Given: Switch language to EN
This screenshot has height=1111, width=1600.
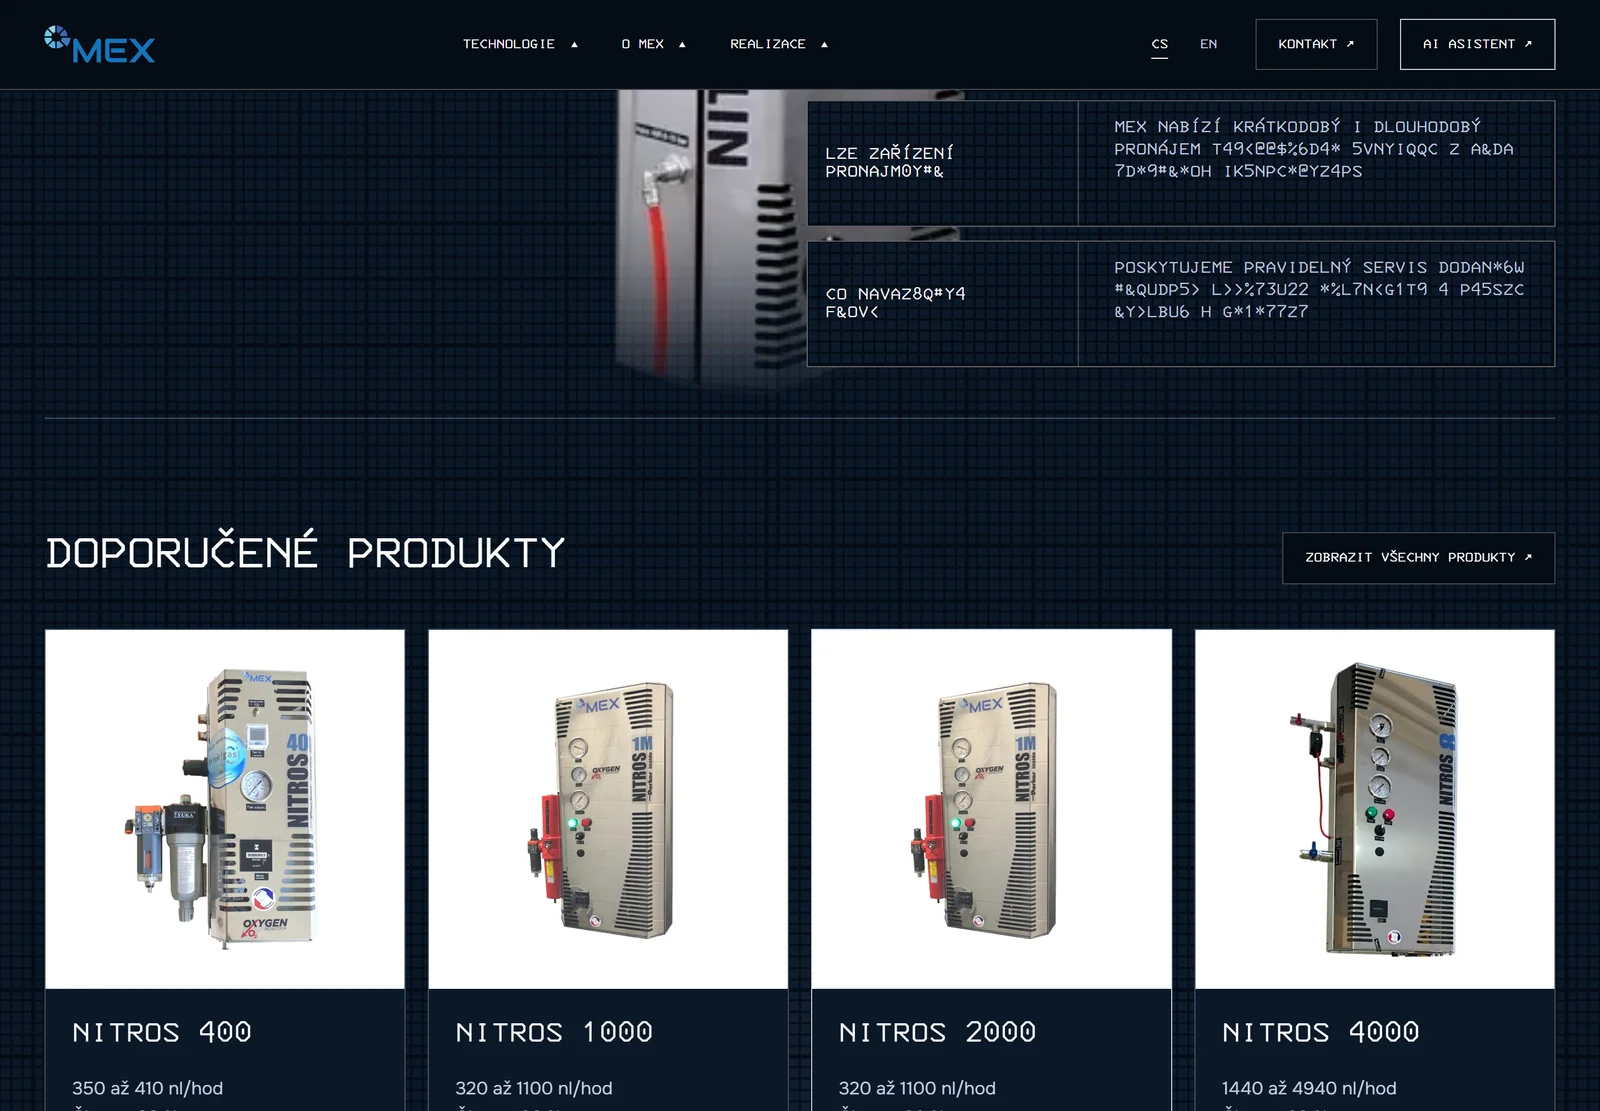Looking at the screenshot, I should [x=1208, y=44].
